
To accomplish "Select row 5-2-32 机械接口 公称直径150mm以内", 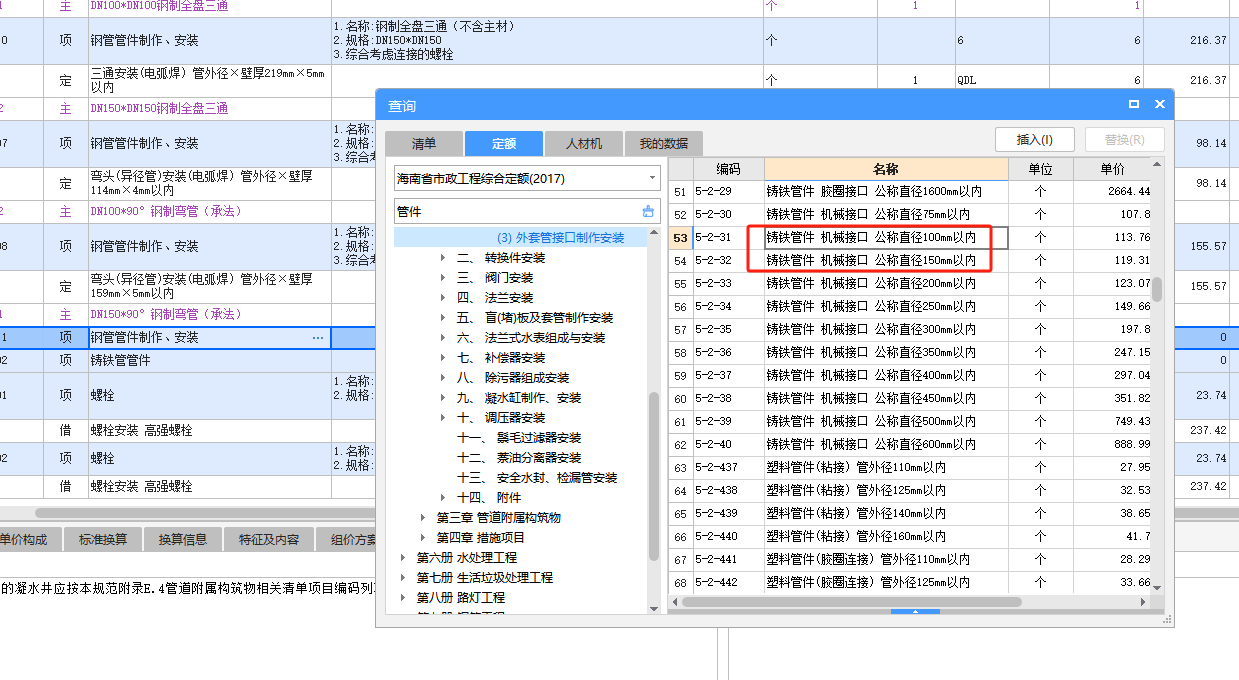I will tap(910, 260).
